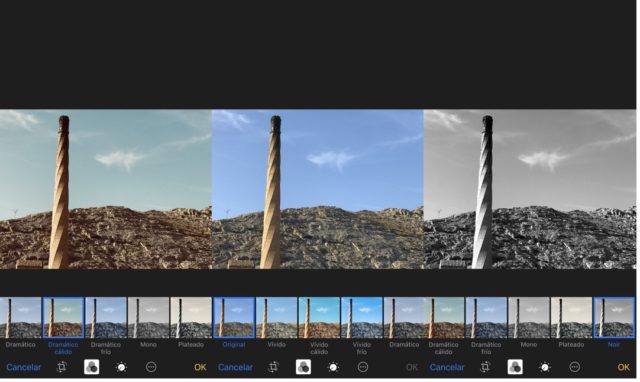Tap the original blue-sky photo preview
The width and height of the screenshot is (640, 382).
point(319,190)
